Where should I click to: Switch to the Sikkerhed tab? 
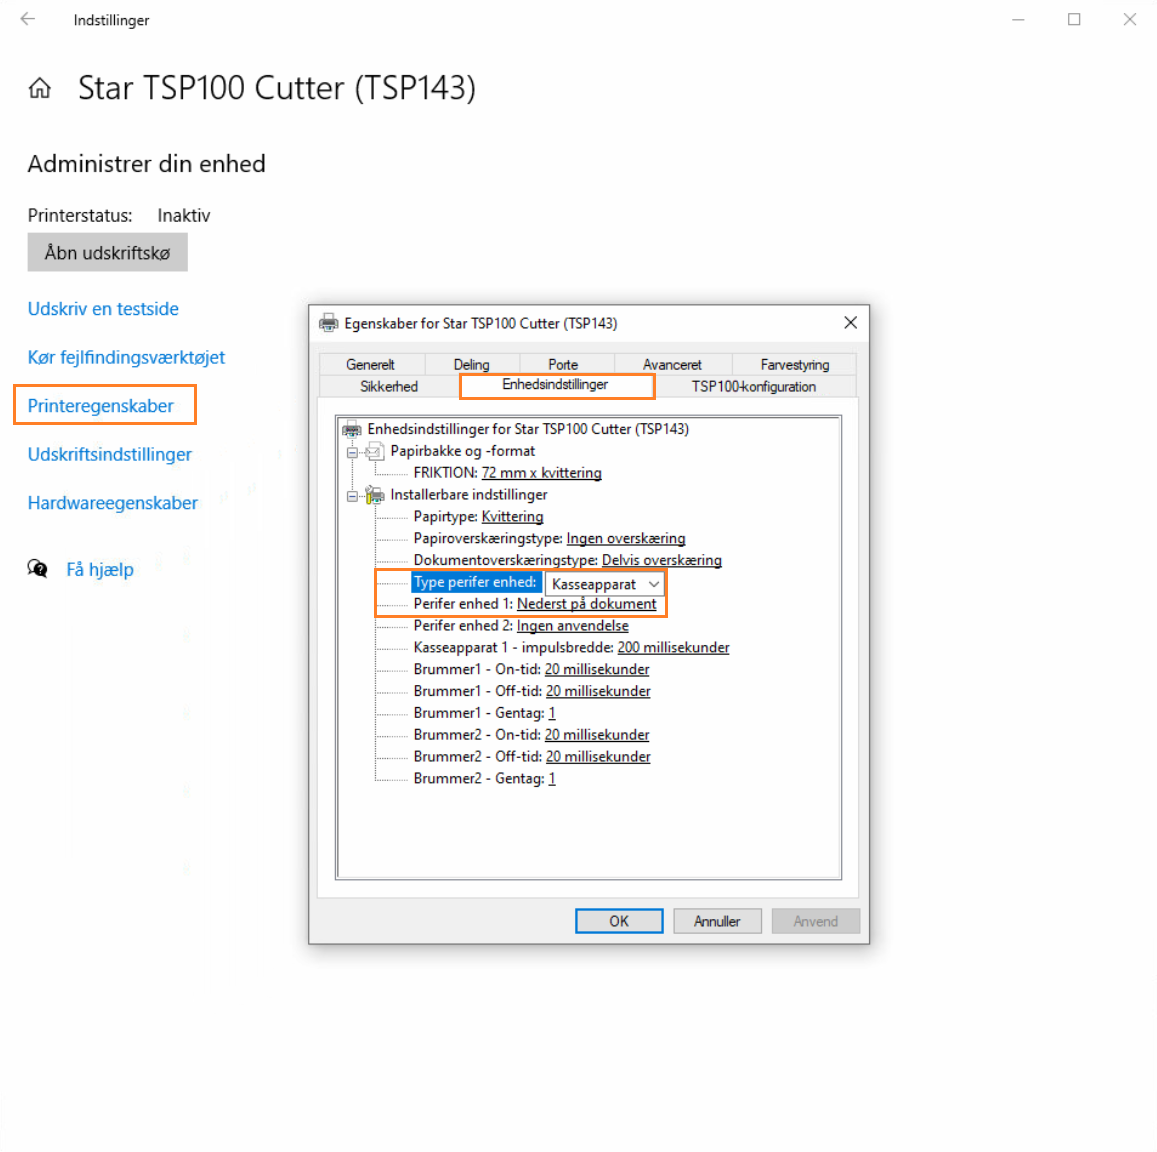(389, 387)
